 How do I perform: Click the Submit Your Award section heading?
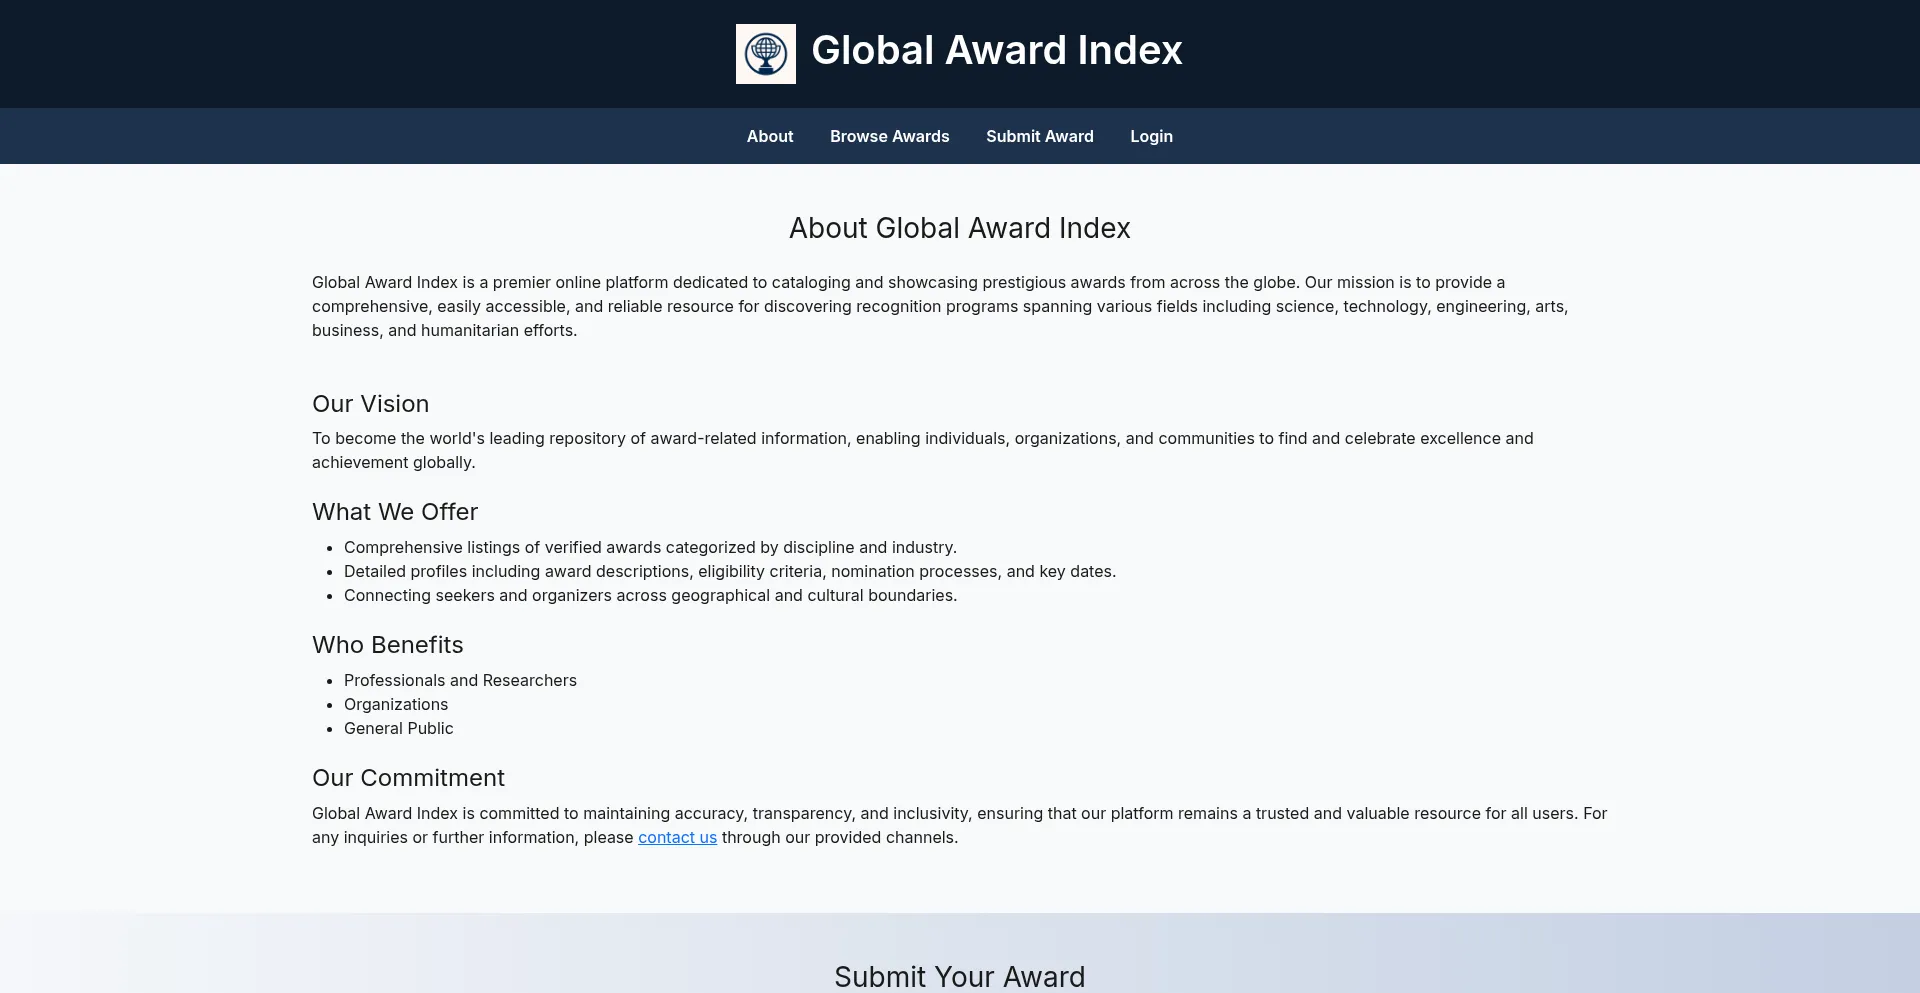pos(959,976)
